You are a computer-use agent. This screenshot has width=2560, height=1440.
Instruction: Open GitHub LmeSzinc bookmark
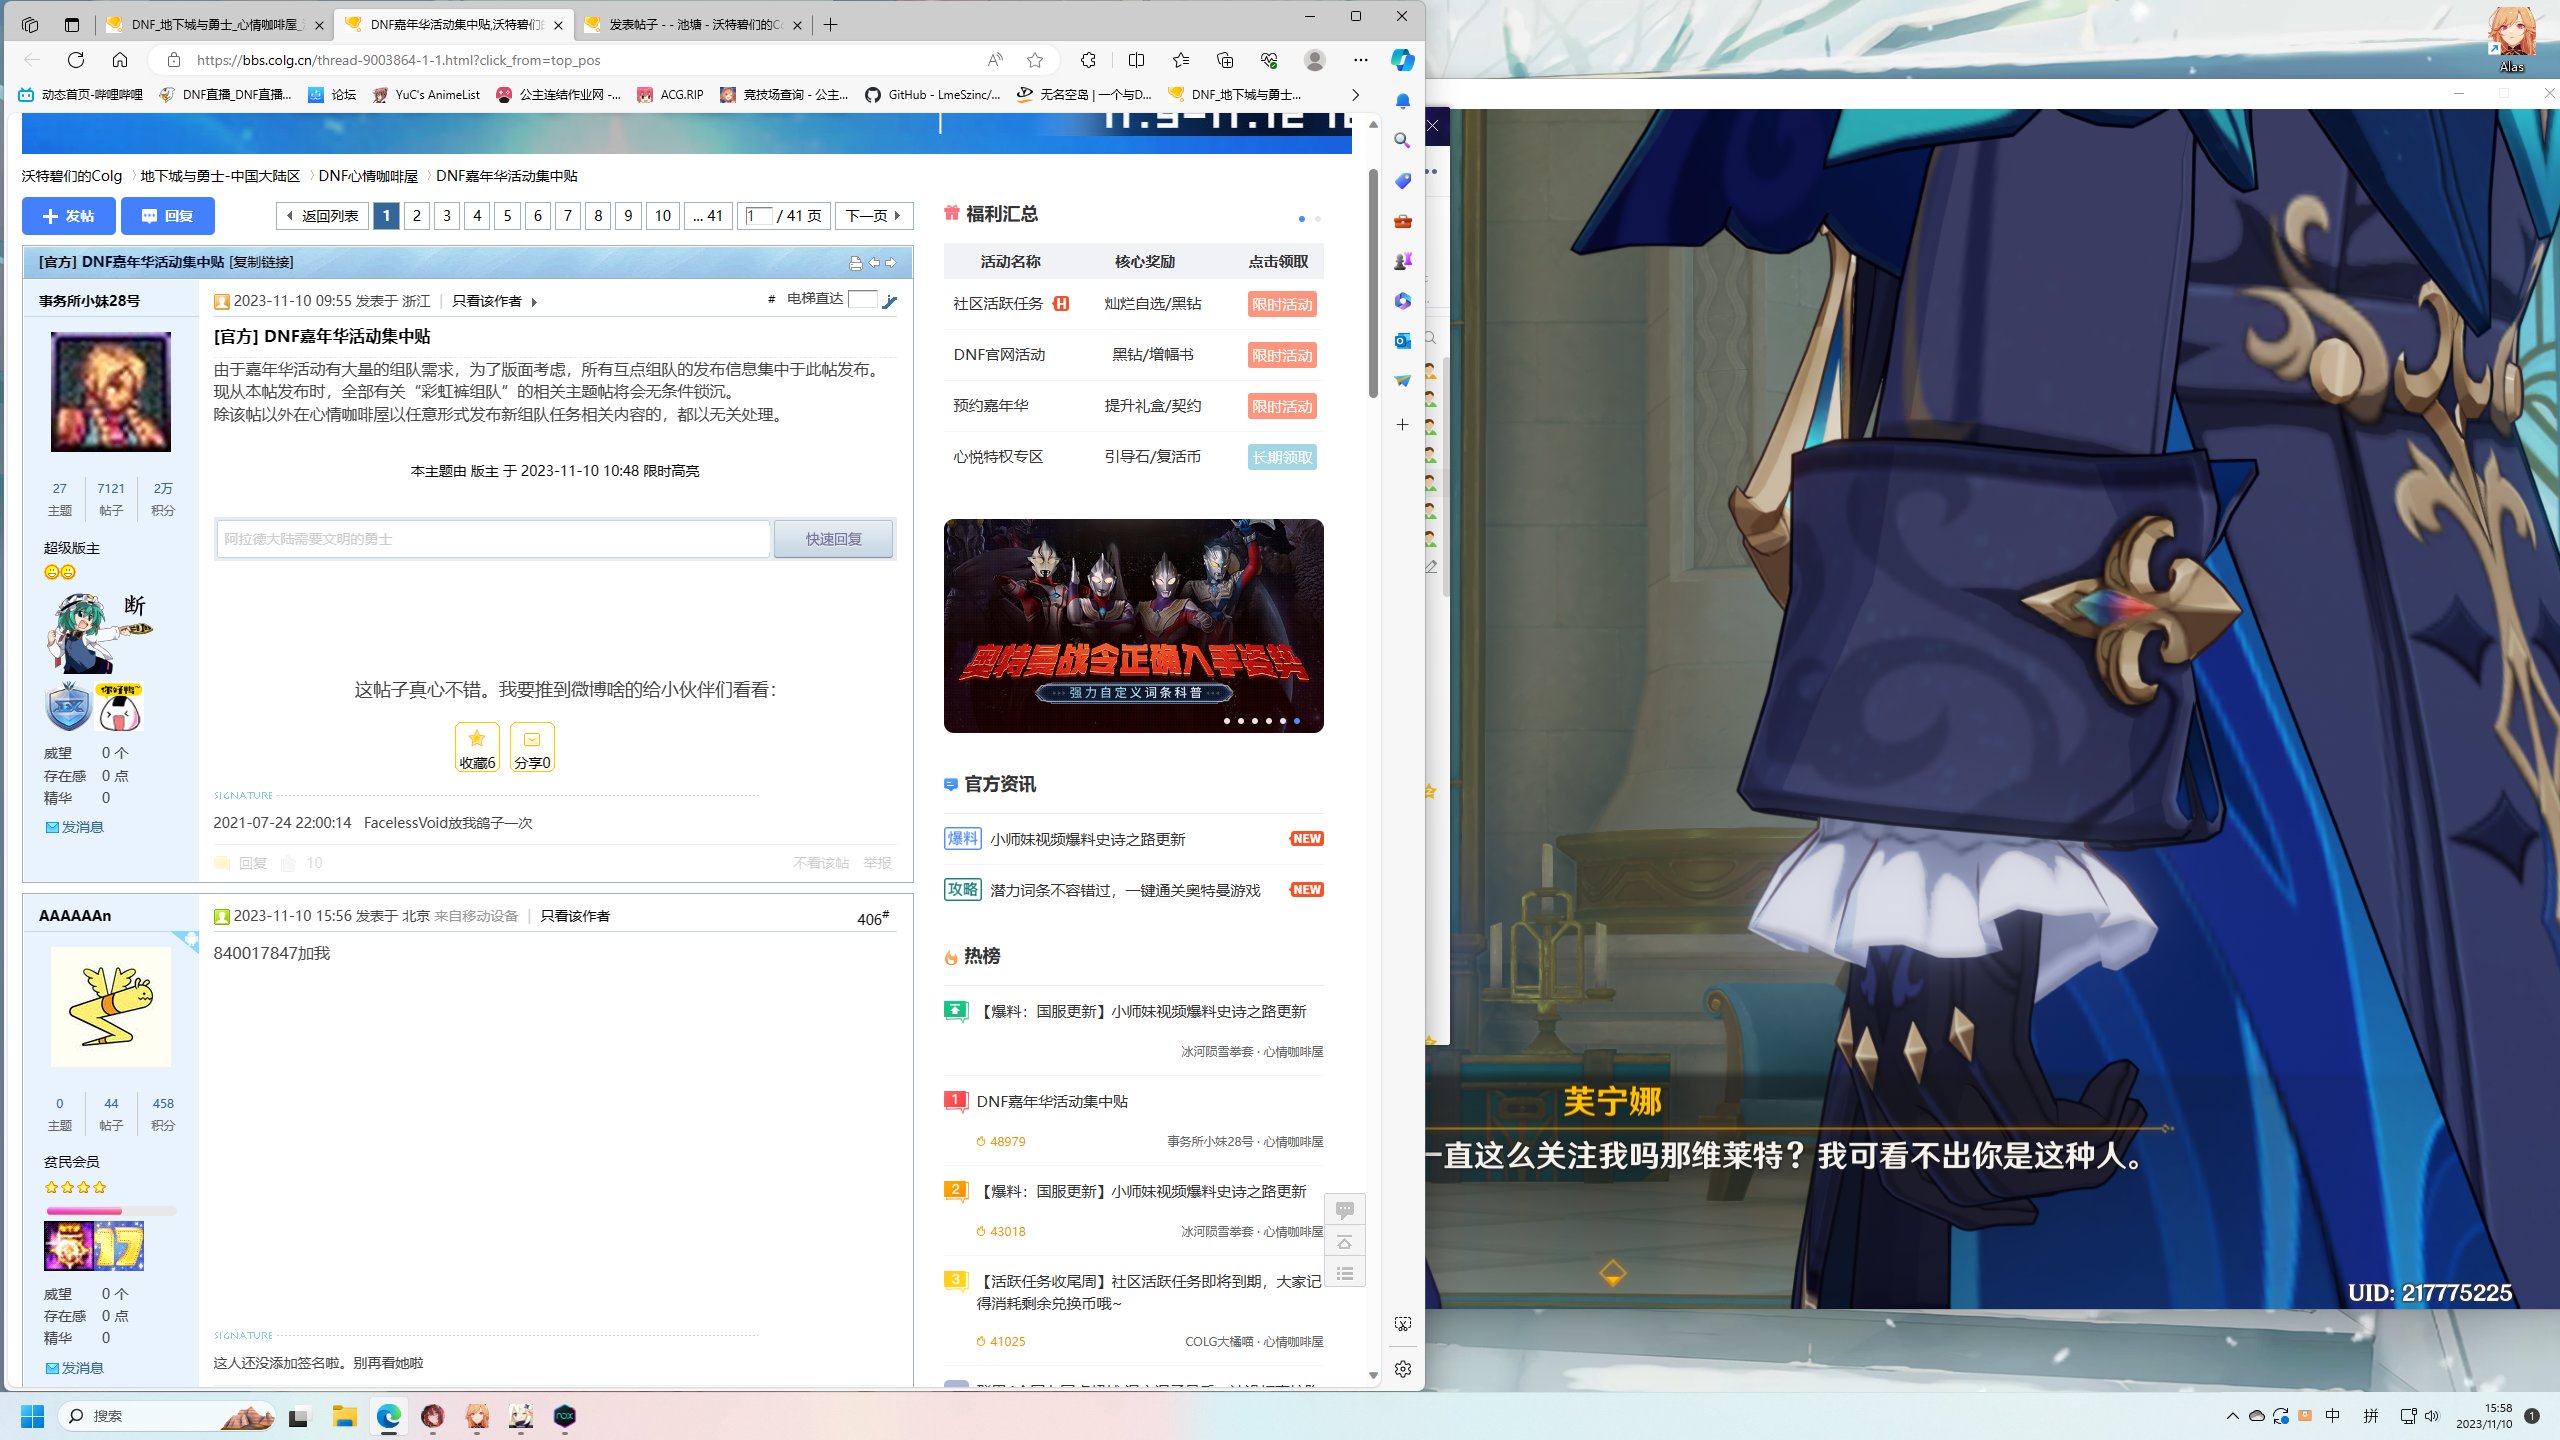point(933,95)
